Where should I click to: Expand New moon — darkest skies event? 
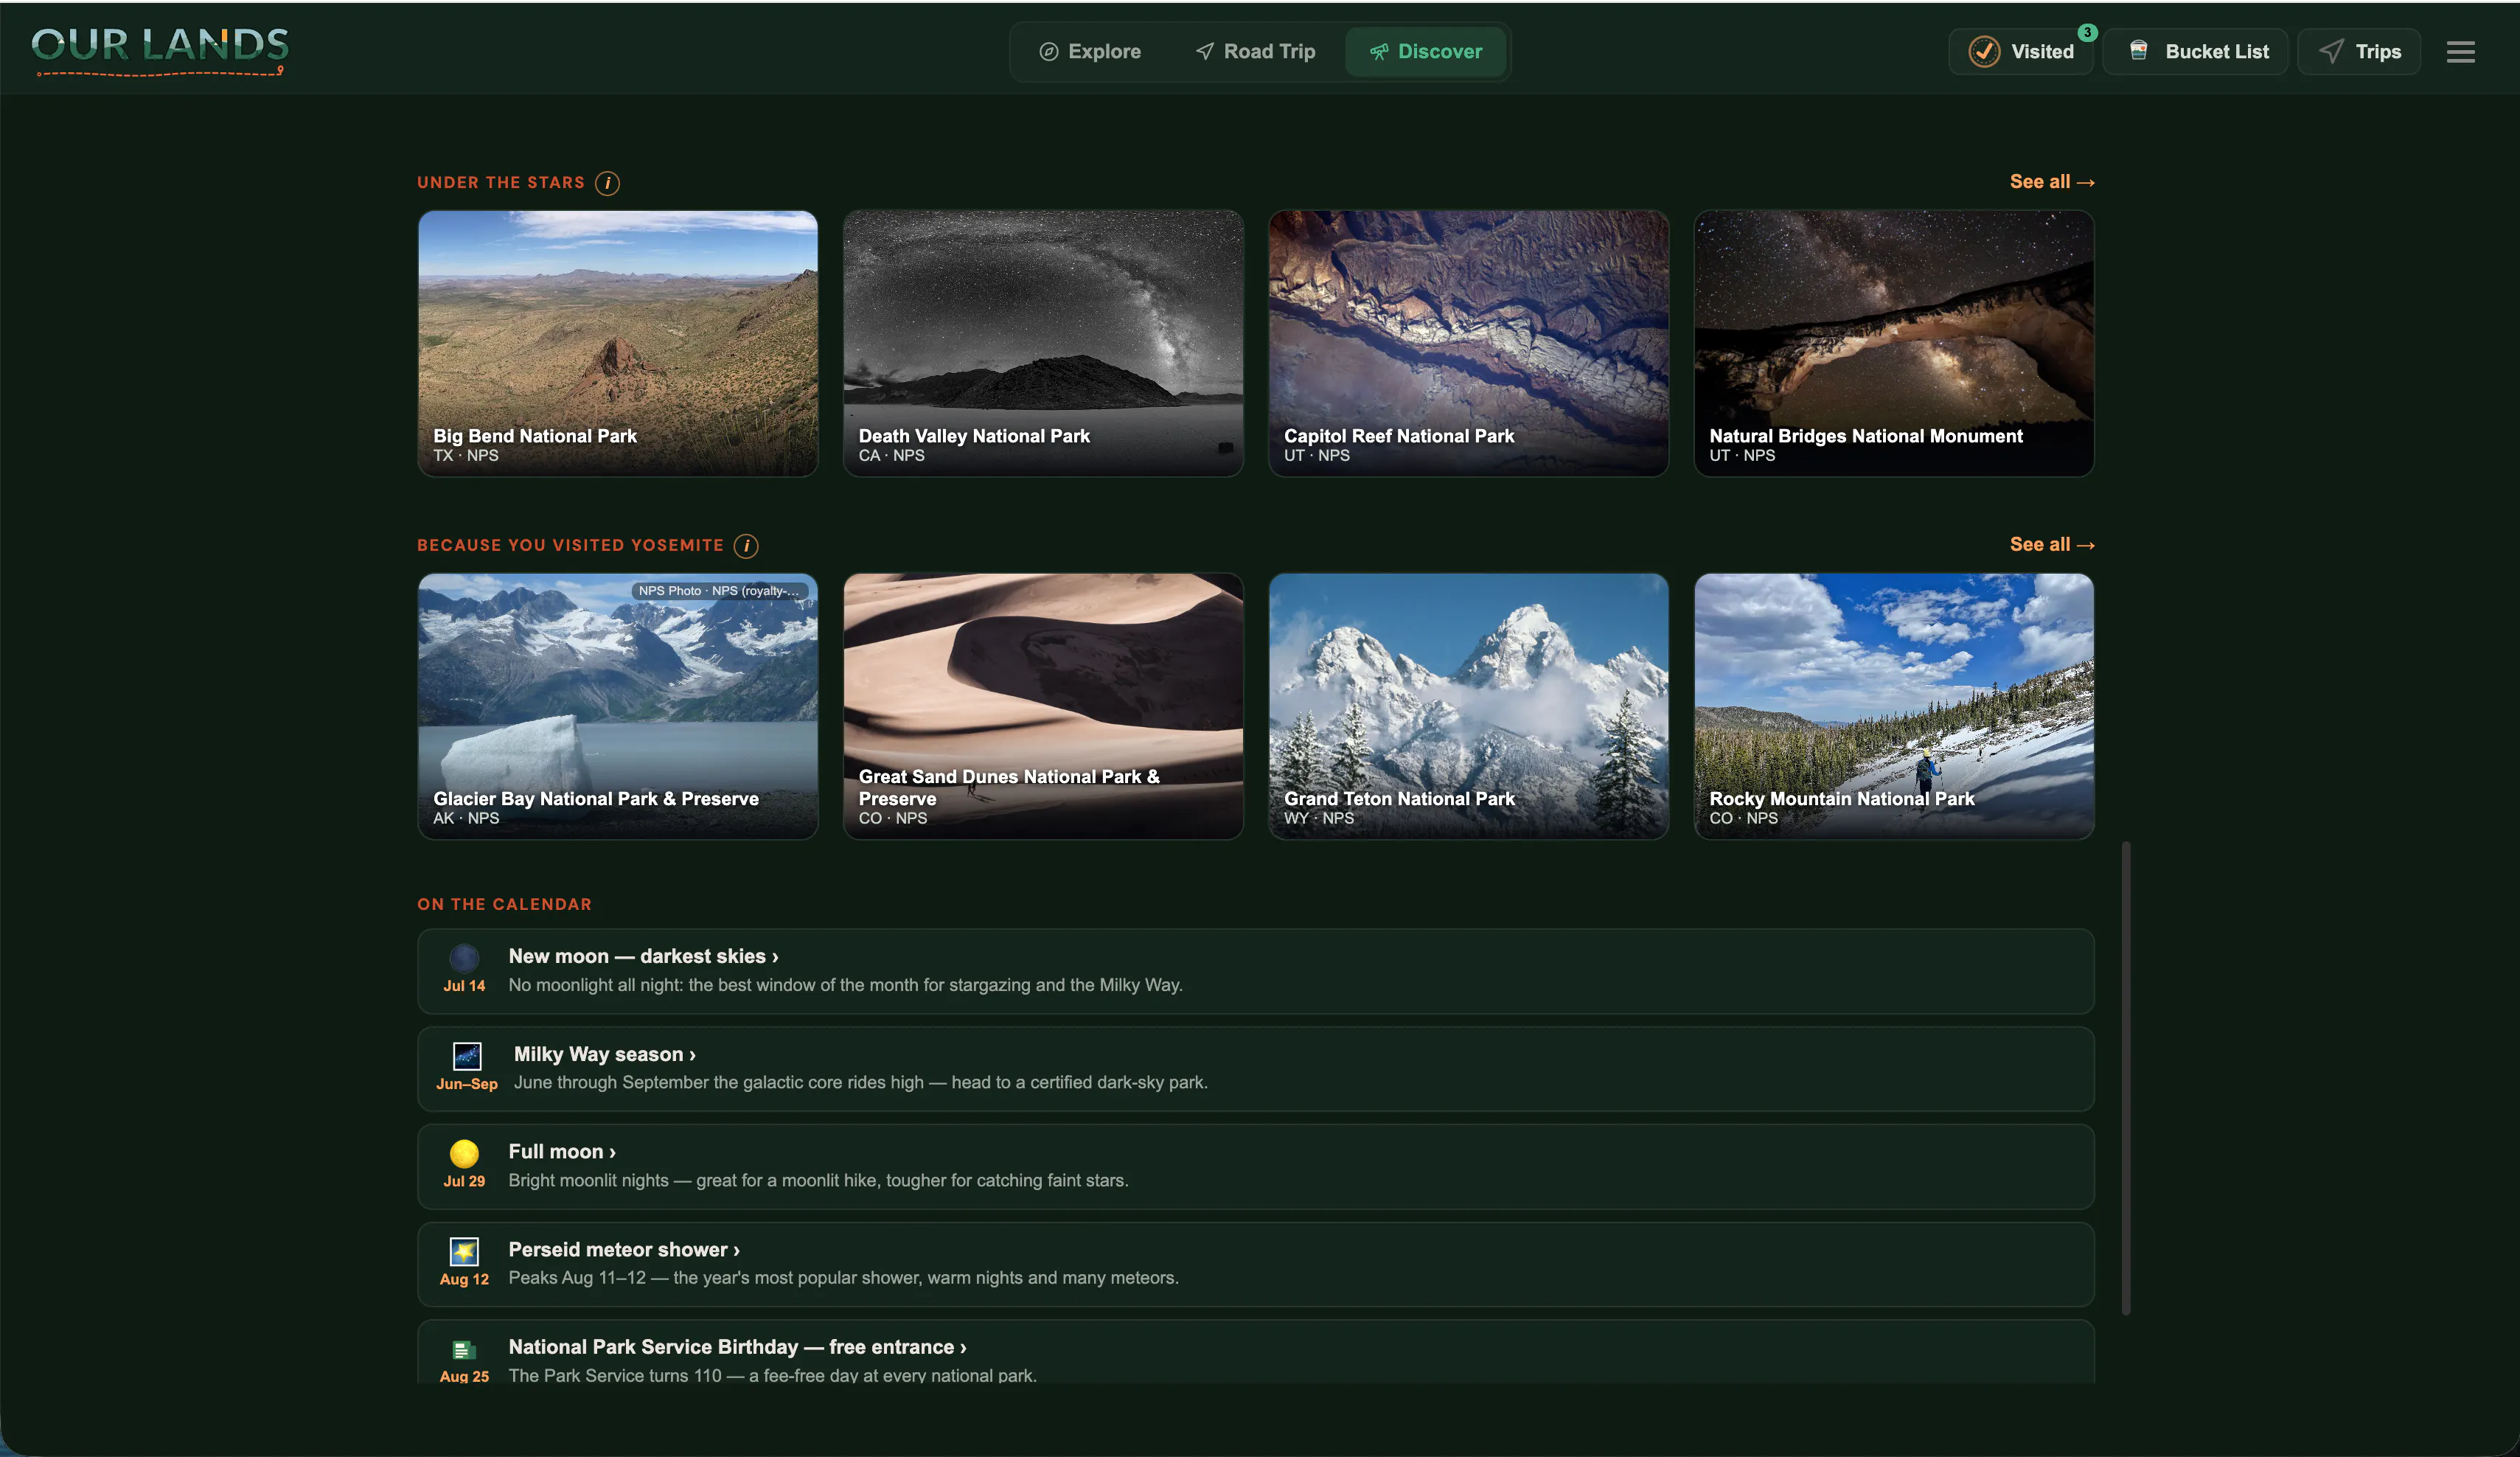(x=1256, y=971)
